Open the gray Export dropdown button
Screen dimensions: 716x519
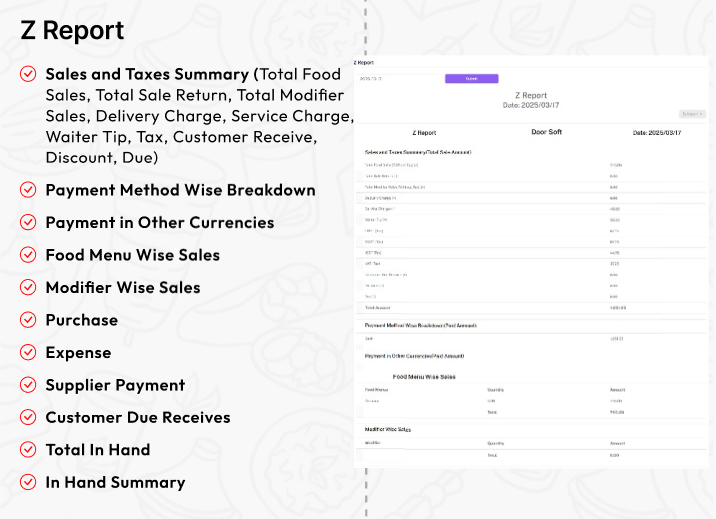[x=692, y=114]
